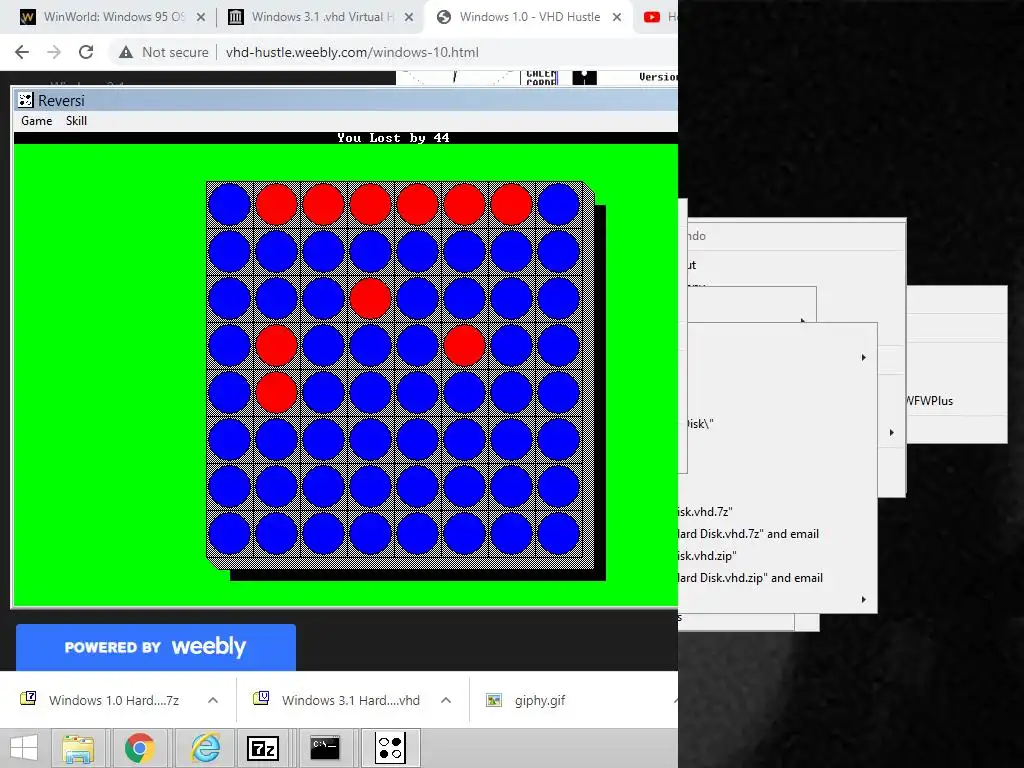
Task: Expand the submenu arrow beside WFWPlus menu
Action: click(892, 432)
